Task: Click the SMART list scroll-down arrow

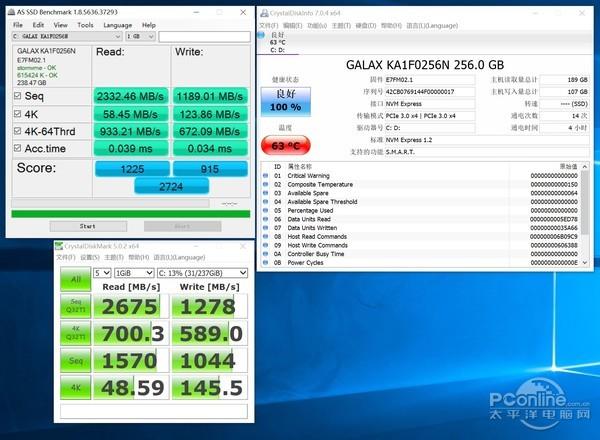Action: [584, 262]
